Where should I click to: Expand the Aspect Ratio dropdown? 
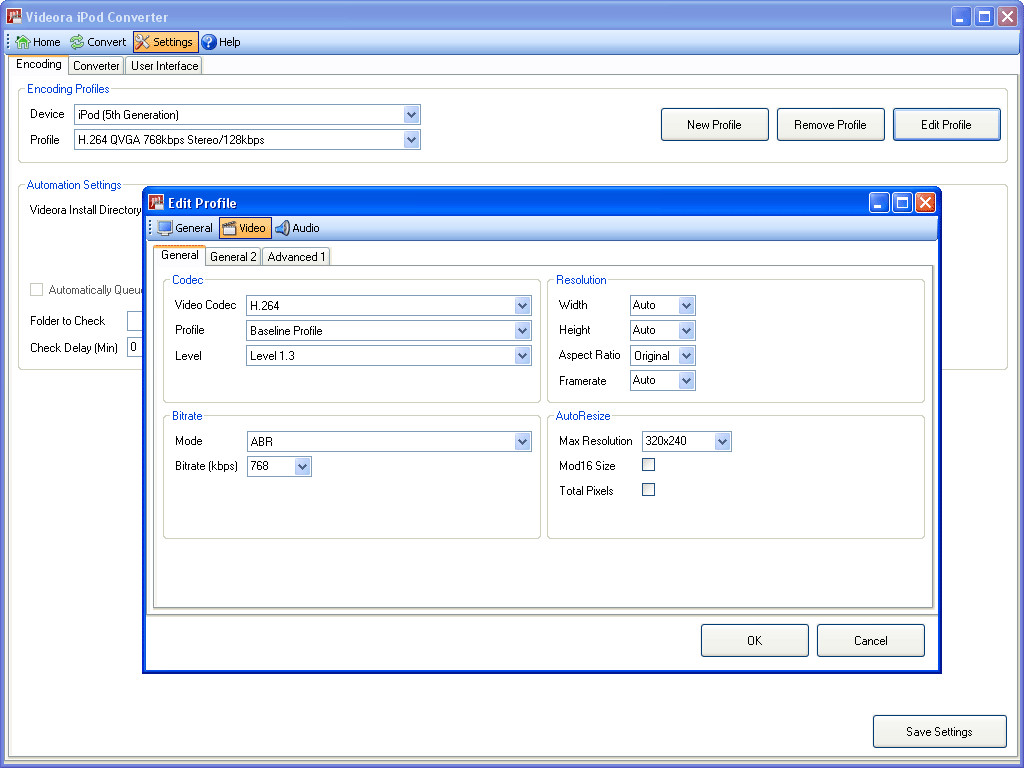(x=686, y=356)
